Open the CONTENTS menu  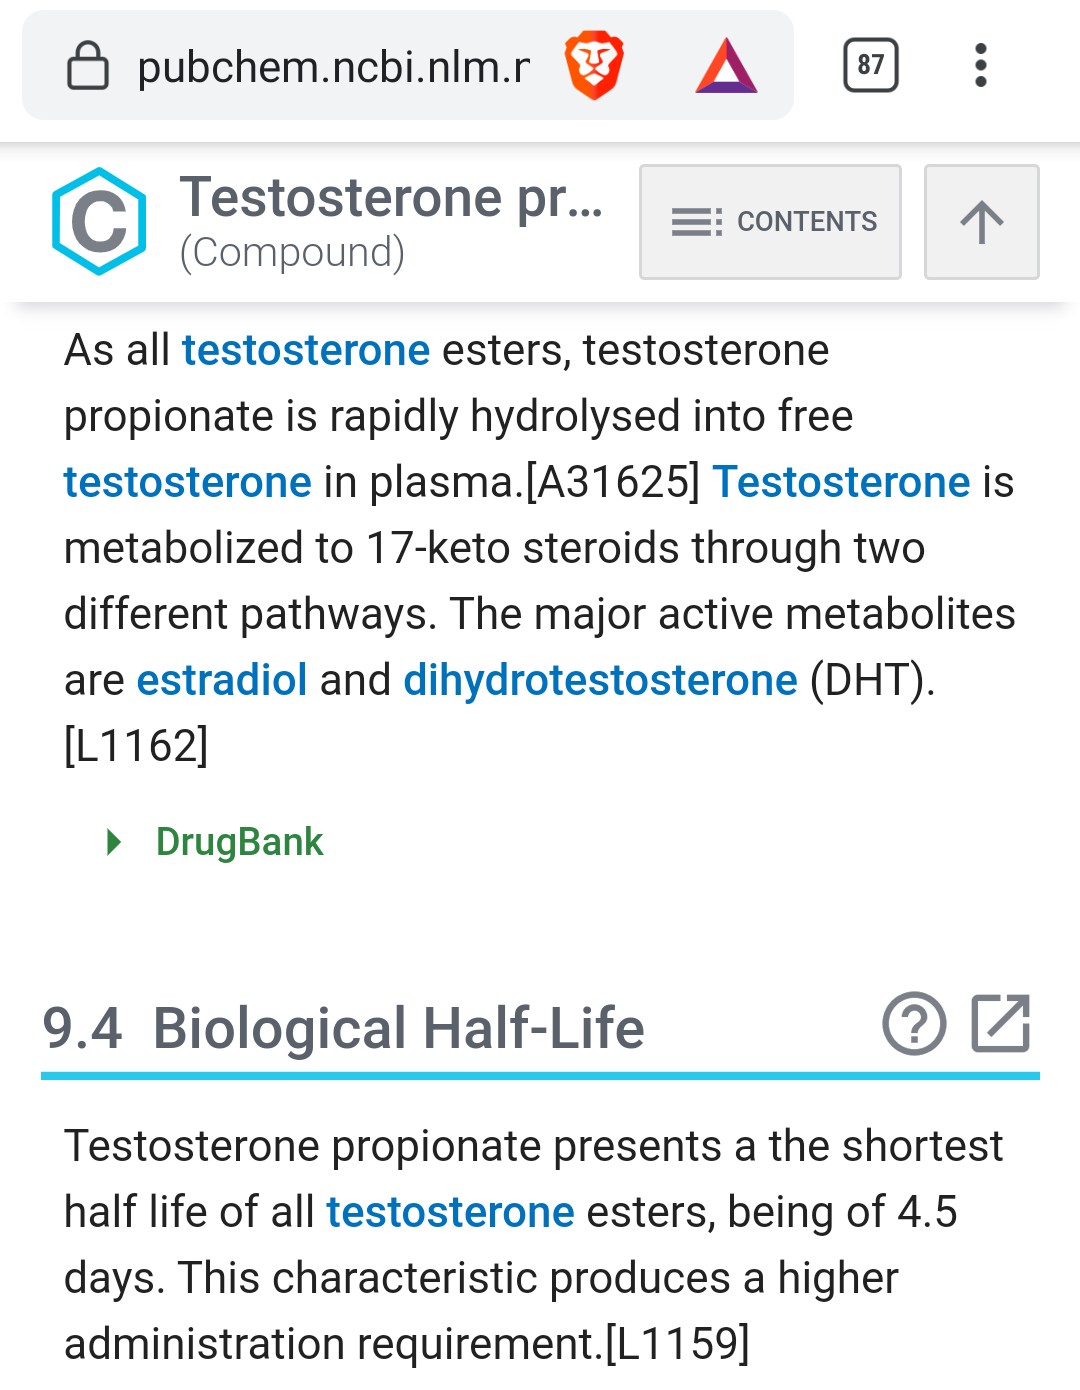770,222
